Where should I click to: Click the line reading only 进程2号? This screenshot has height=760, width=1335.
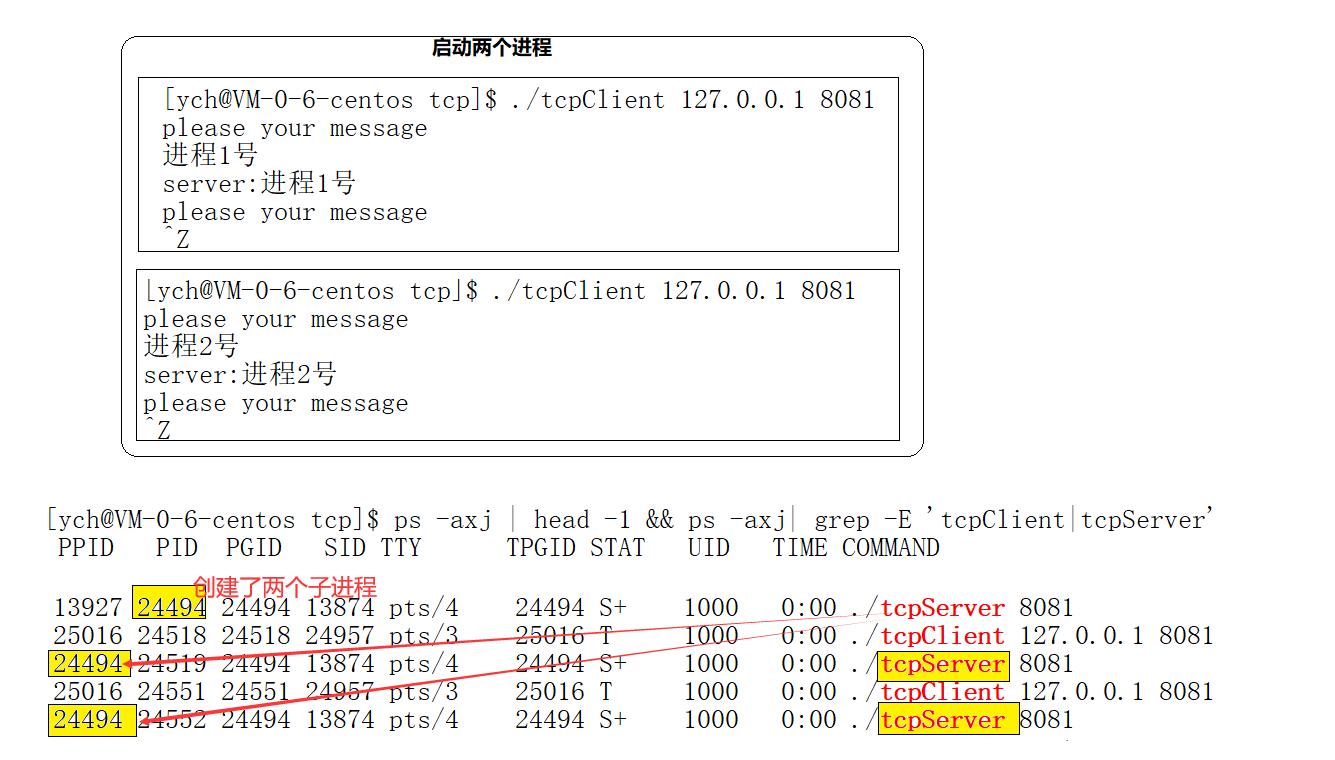click(x=191, y=346)
